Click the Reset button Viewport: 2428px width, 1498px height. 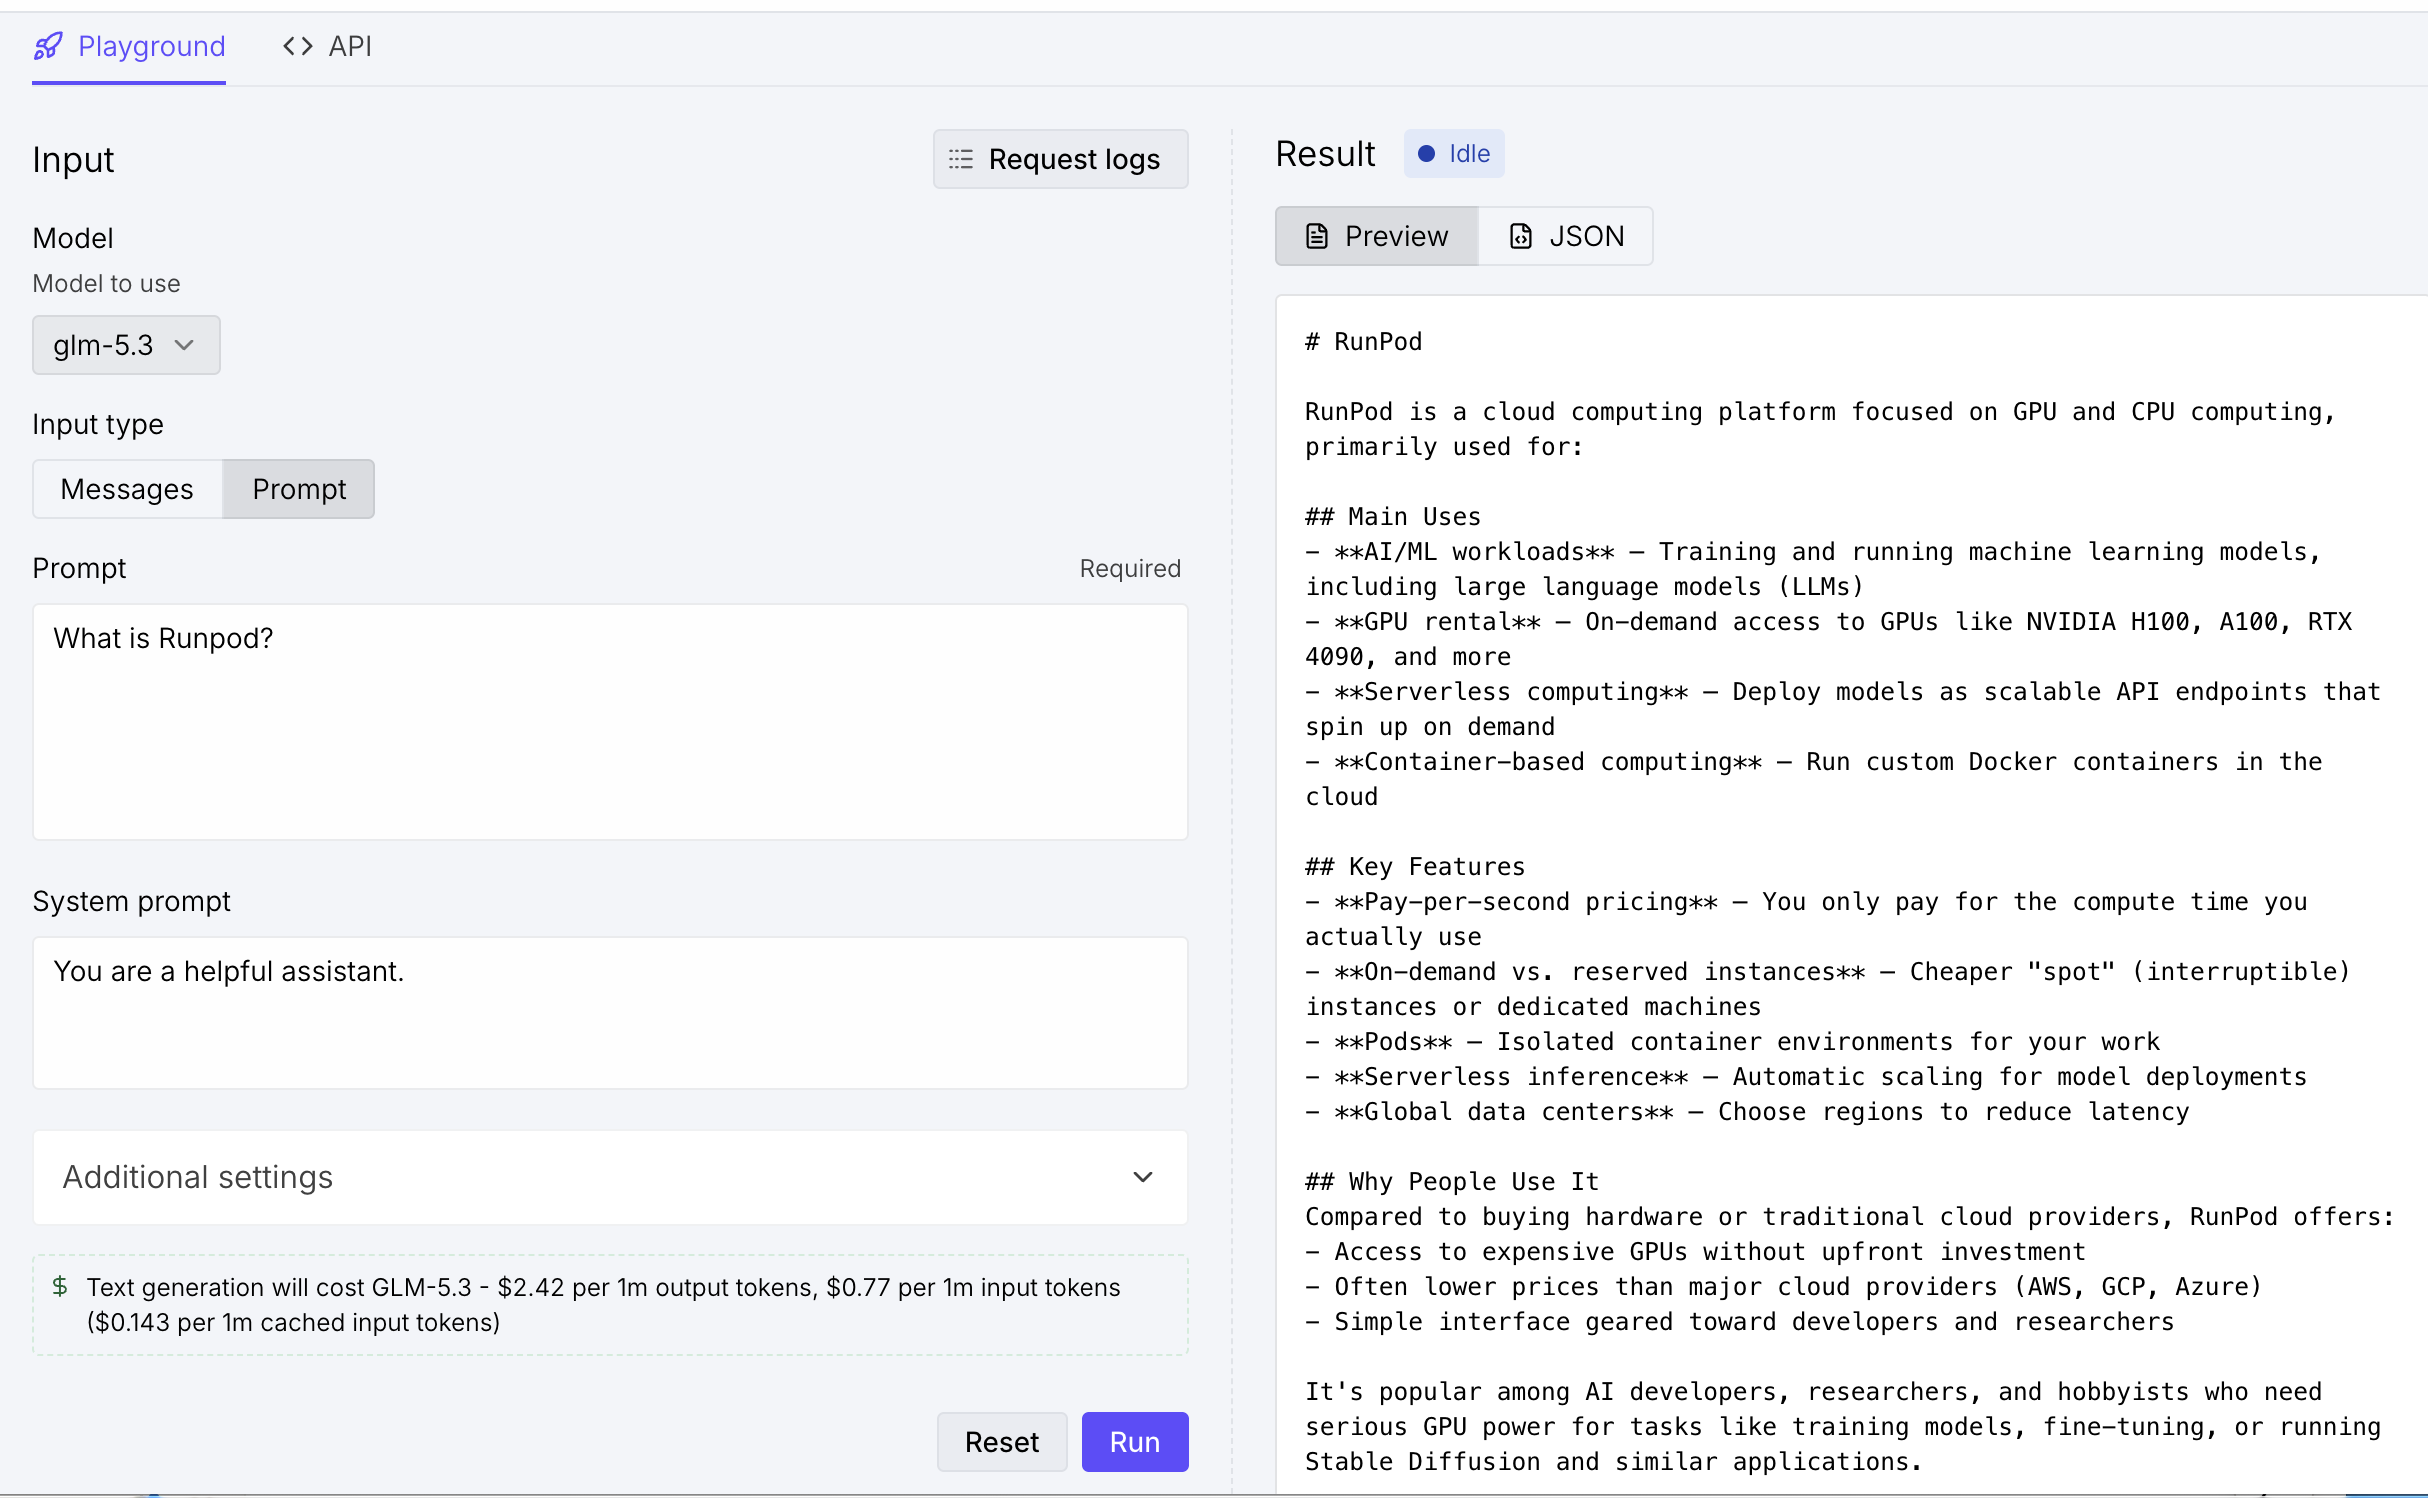point(1002,1442)
